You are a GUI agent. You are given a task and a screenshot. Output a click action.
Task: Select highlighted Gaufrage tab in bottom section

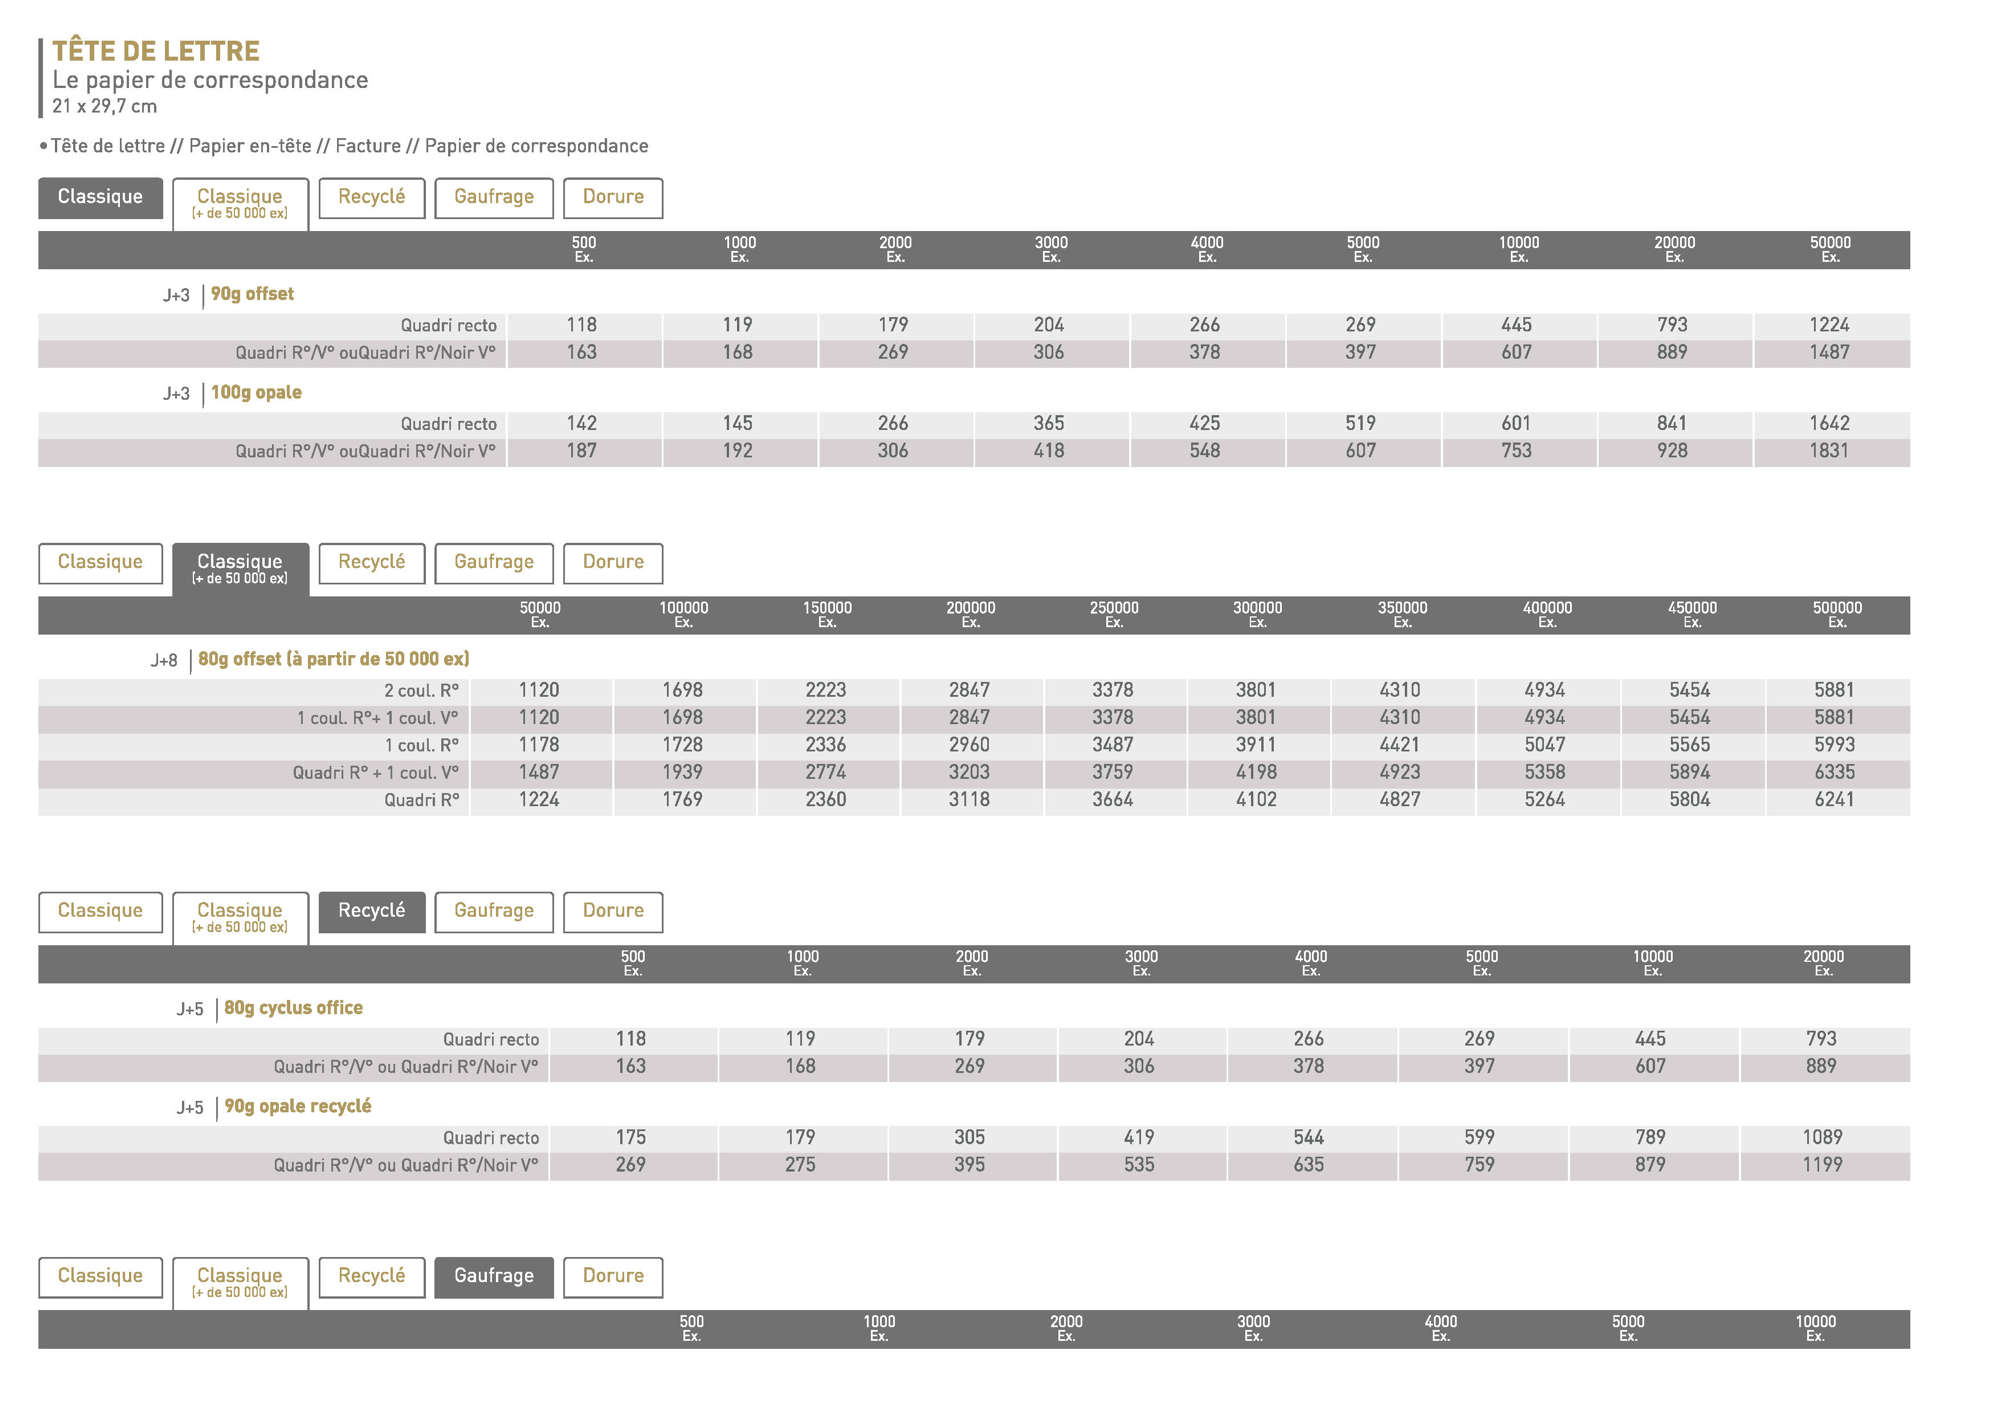[x=493, y=1276]
